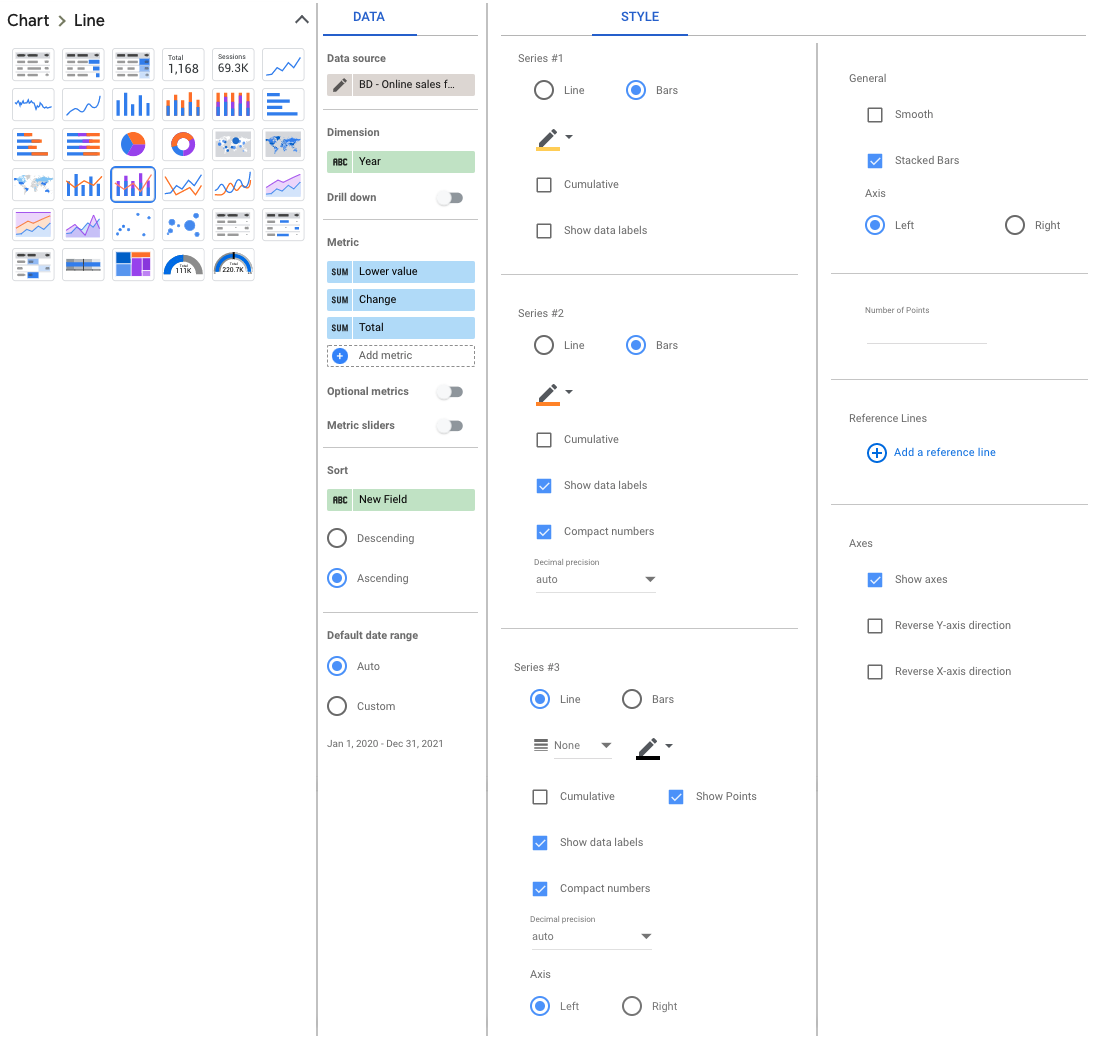Open Series #3 decimal precision dropdown
This screenshot has width=1100, height=1050.
click(x=591, y=936)
